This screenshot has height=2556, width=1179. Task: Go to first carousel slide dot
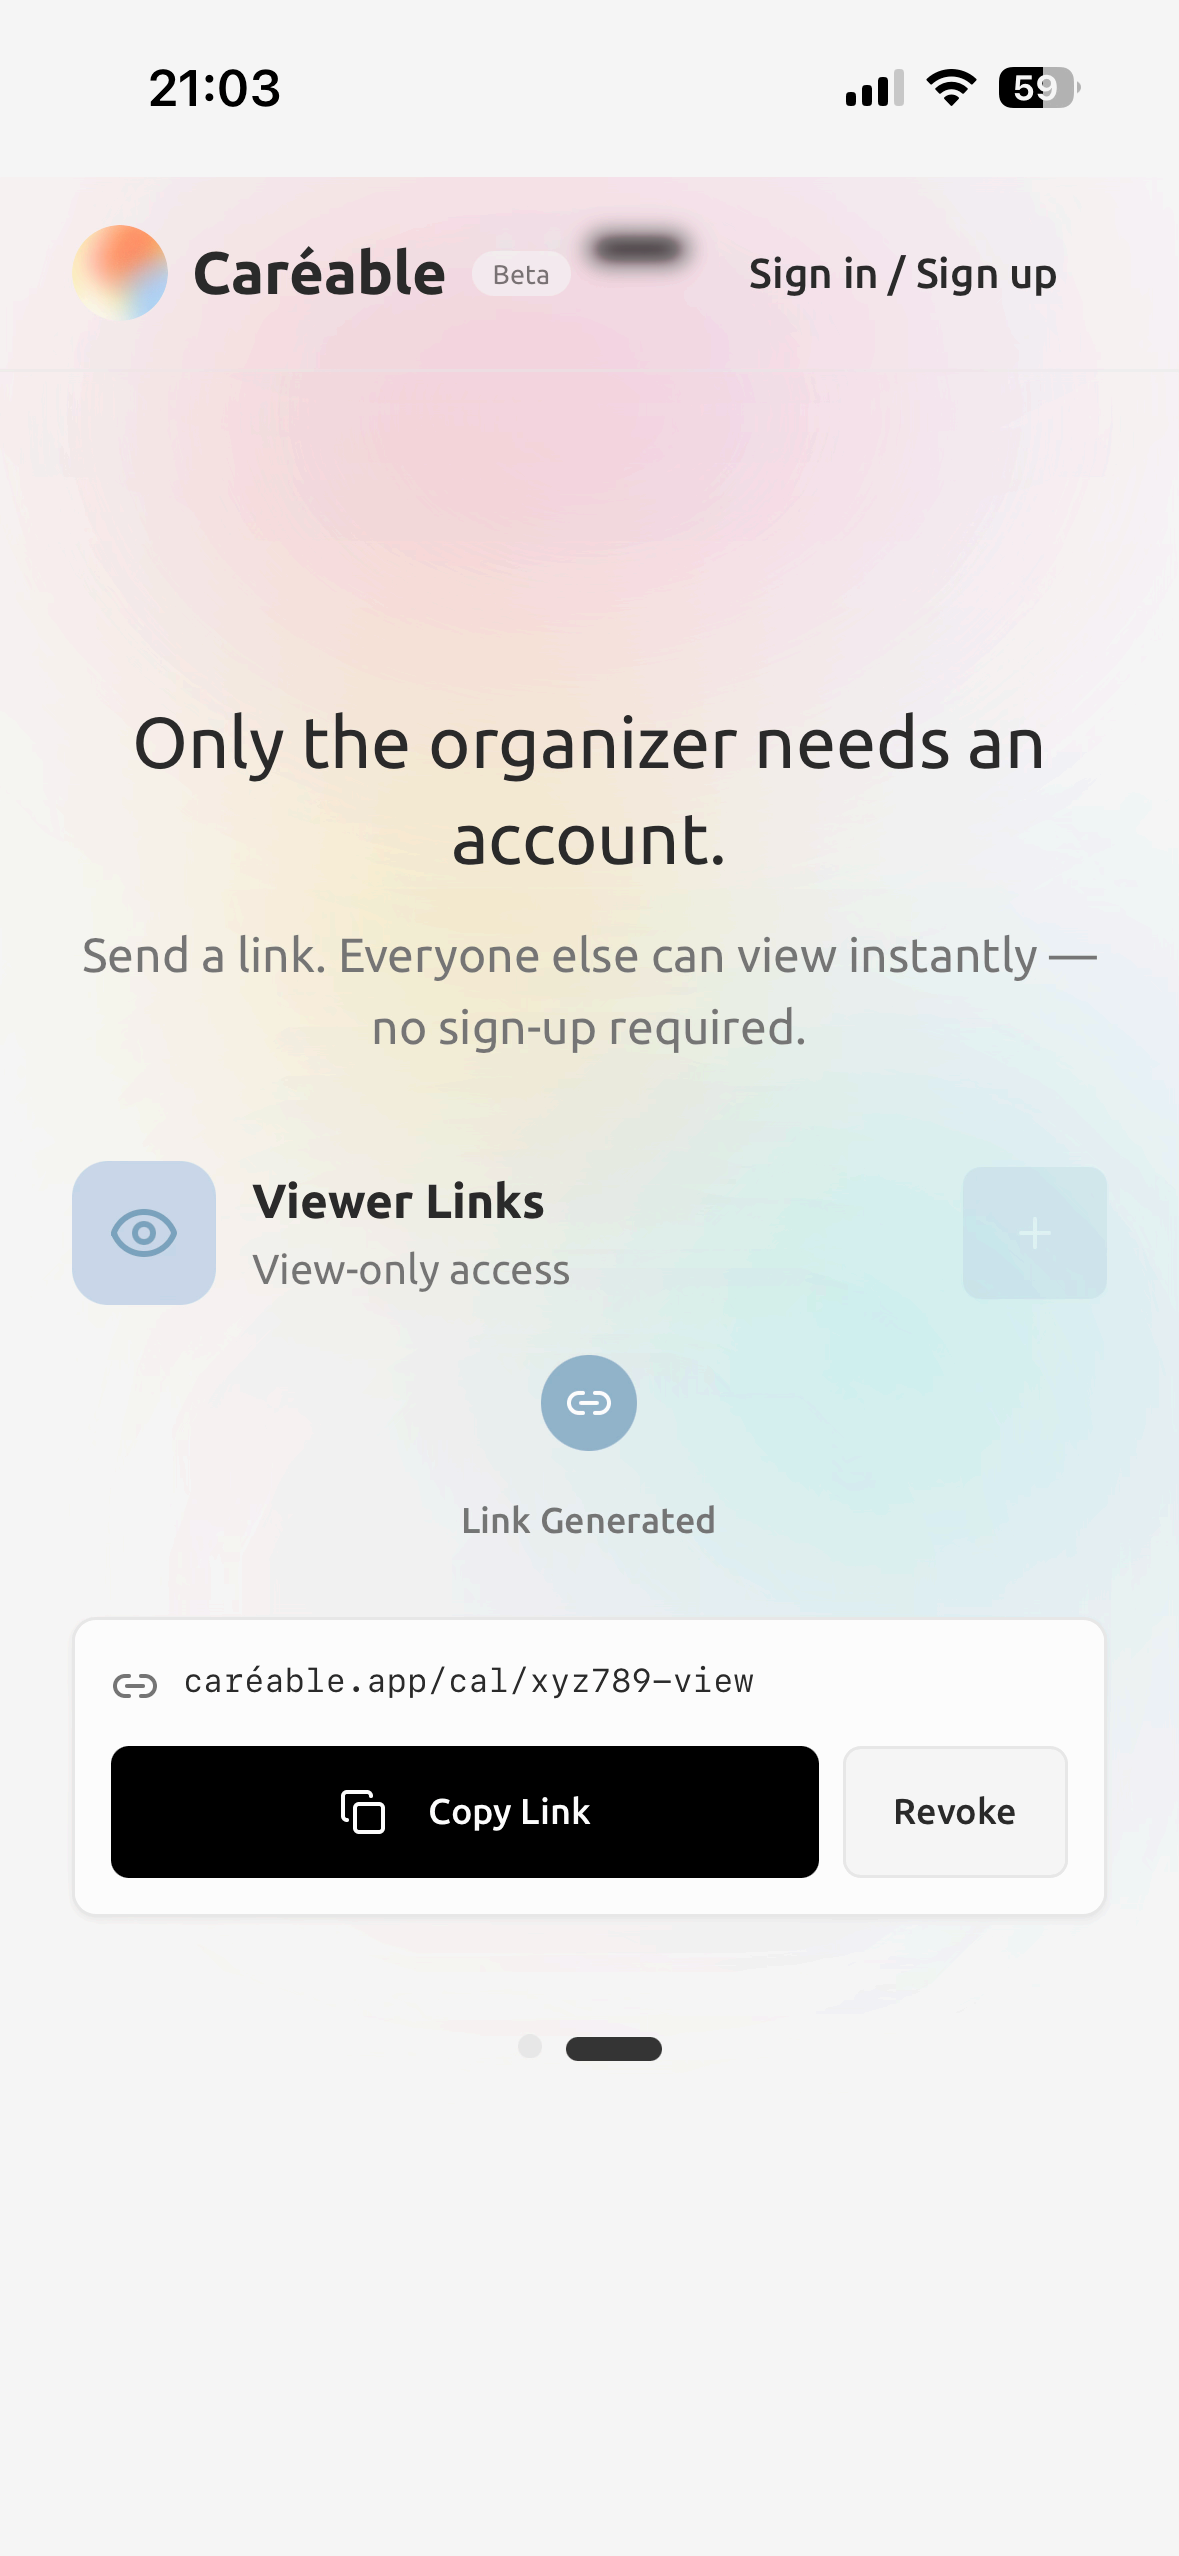(530, 2047)
